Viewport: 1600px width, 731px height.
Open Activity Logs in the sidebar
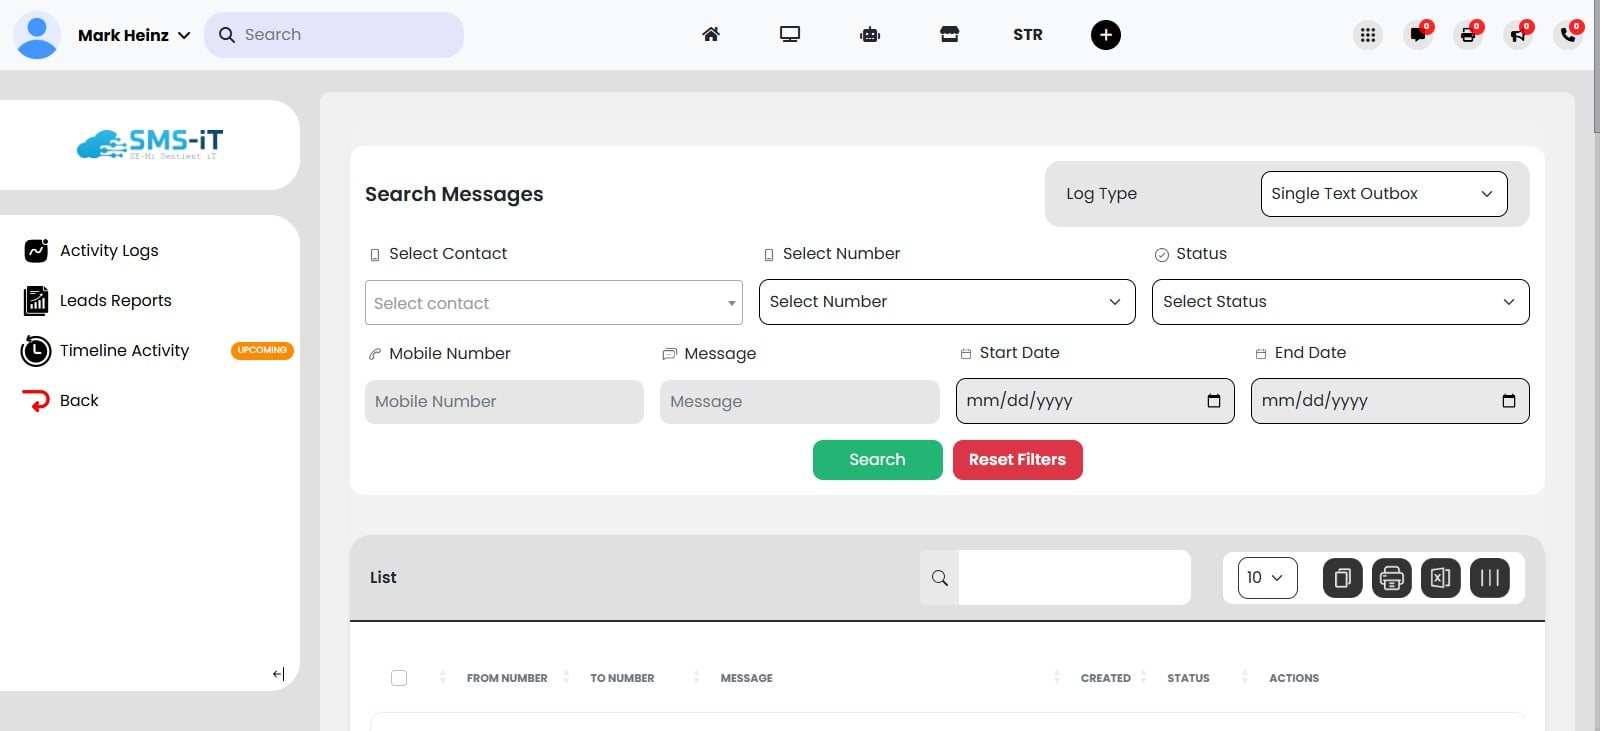109,250
